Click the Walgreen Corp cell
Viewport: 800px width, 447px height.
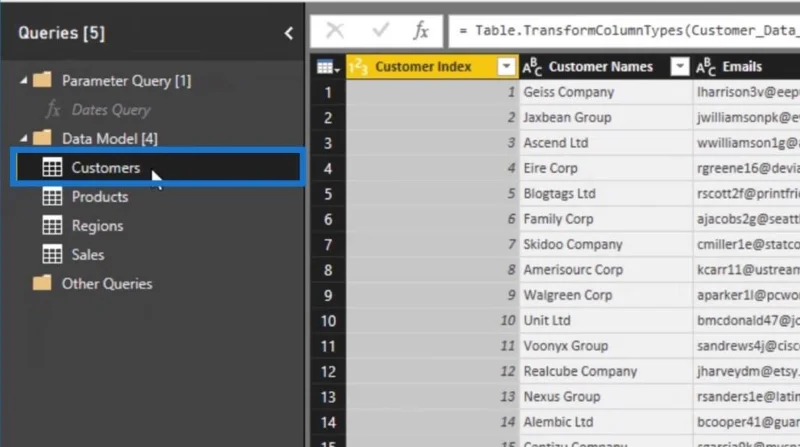pyautogui.click(x=606, y=295)
